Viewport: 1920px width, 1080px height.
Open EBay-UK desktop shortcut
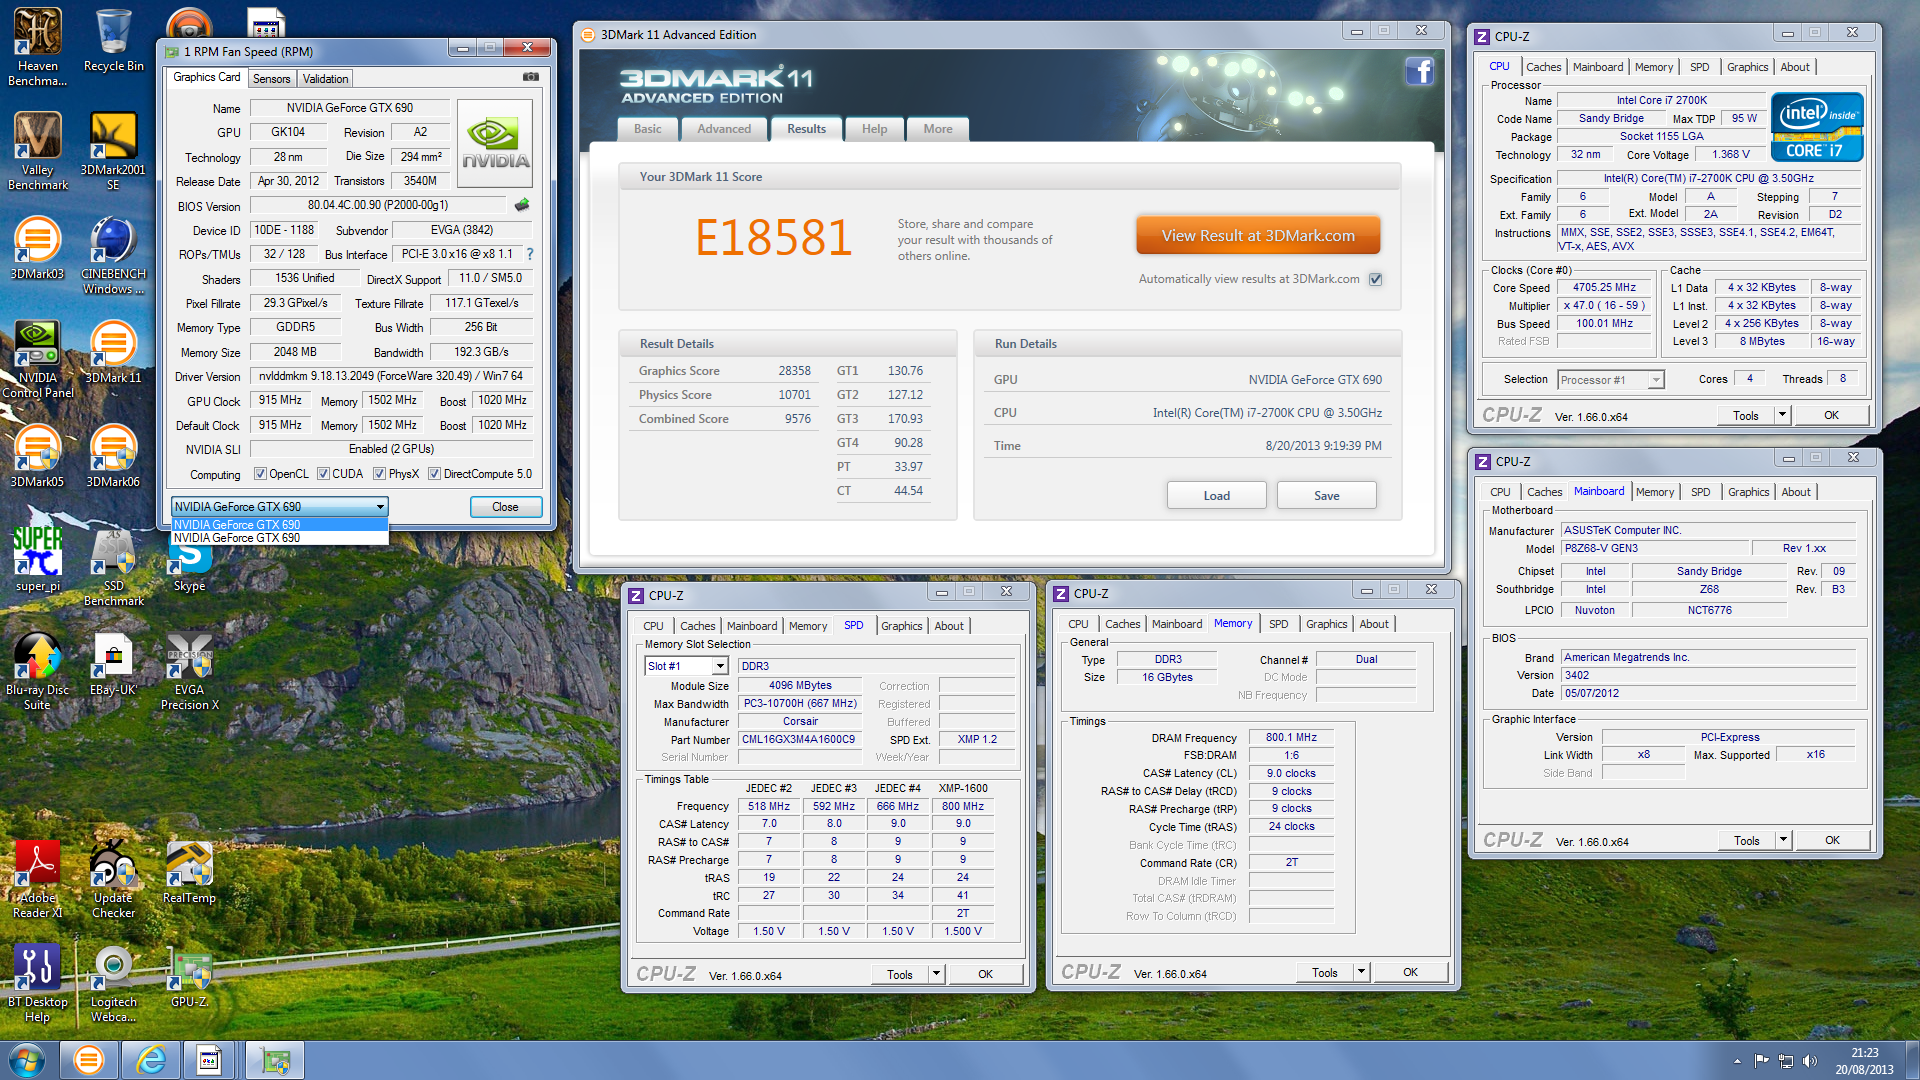pos(113,664)
